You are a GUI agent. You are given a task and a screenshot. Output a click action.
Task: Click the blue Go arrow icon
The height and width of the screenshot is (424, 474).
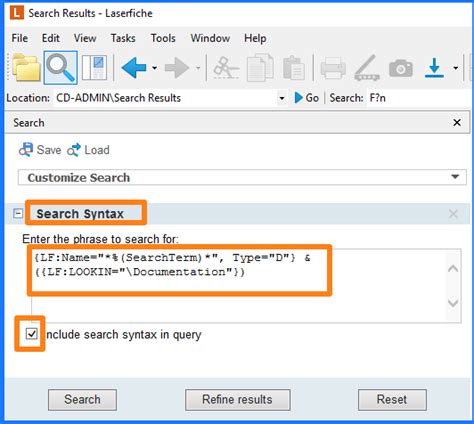tap(299, 98)
